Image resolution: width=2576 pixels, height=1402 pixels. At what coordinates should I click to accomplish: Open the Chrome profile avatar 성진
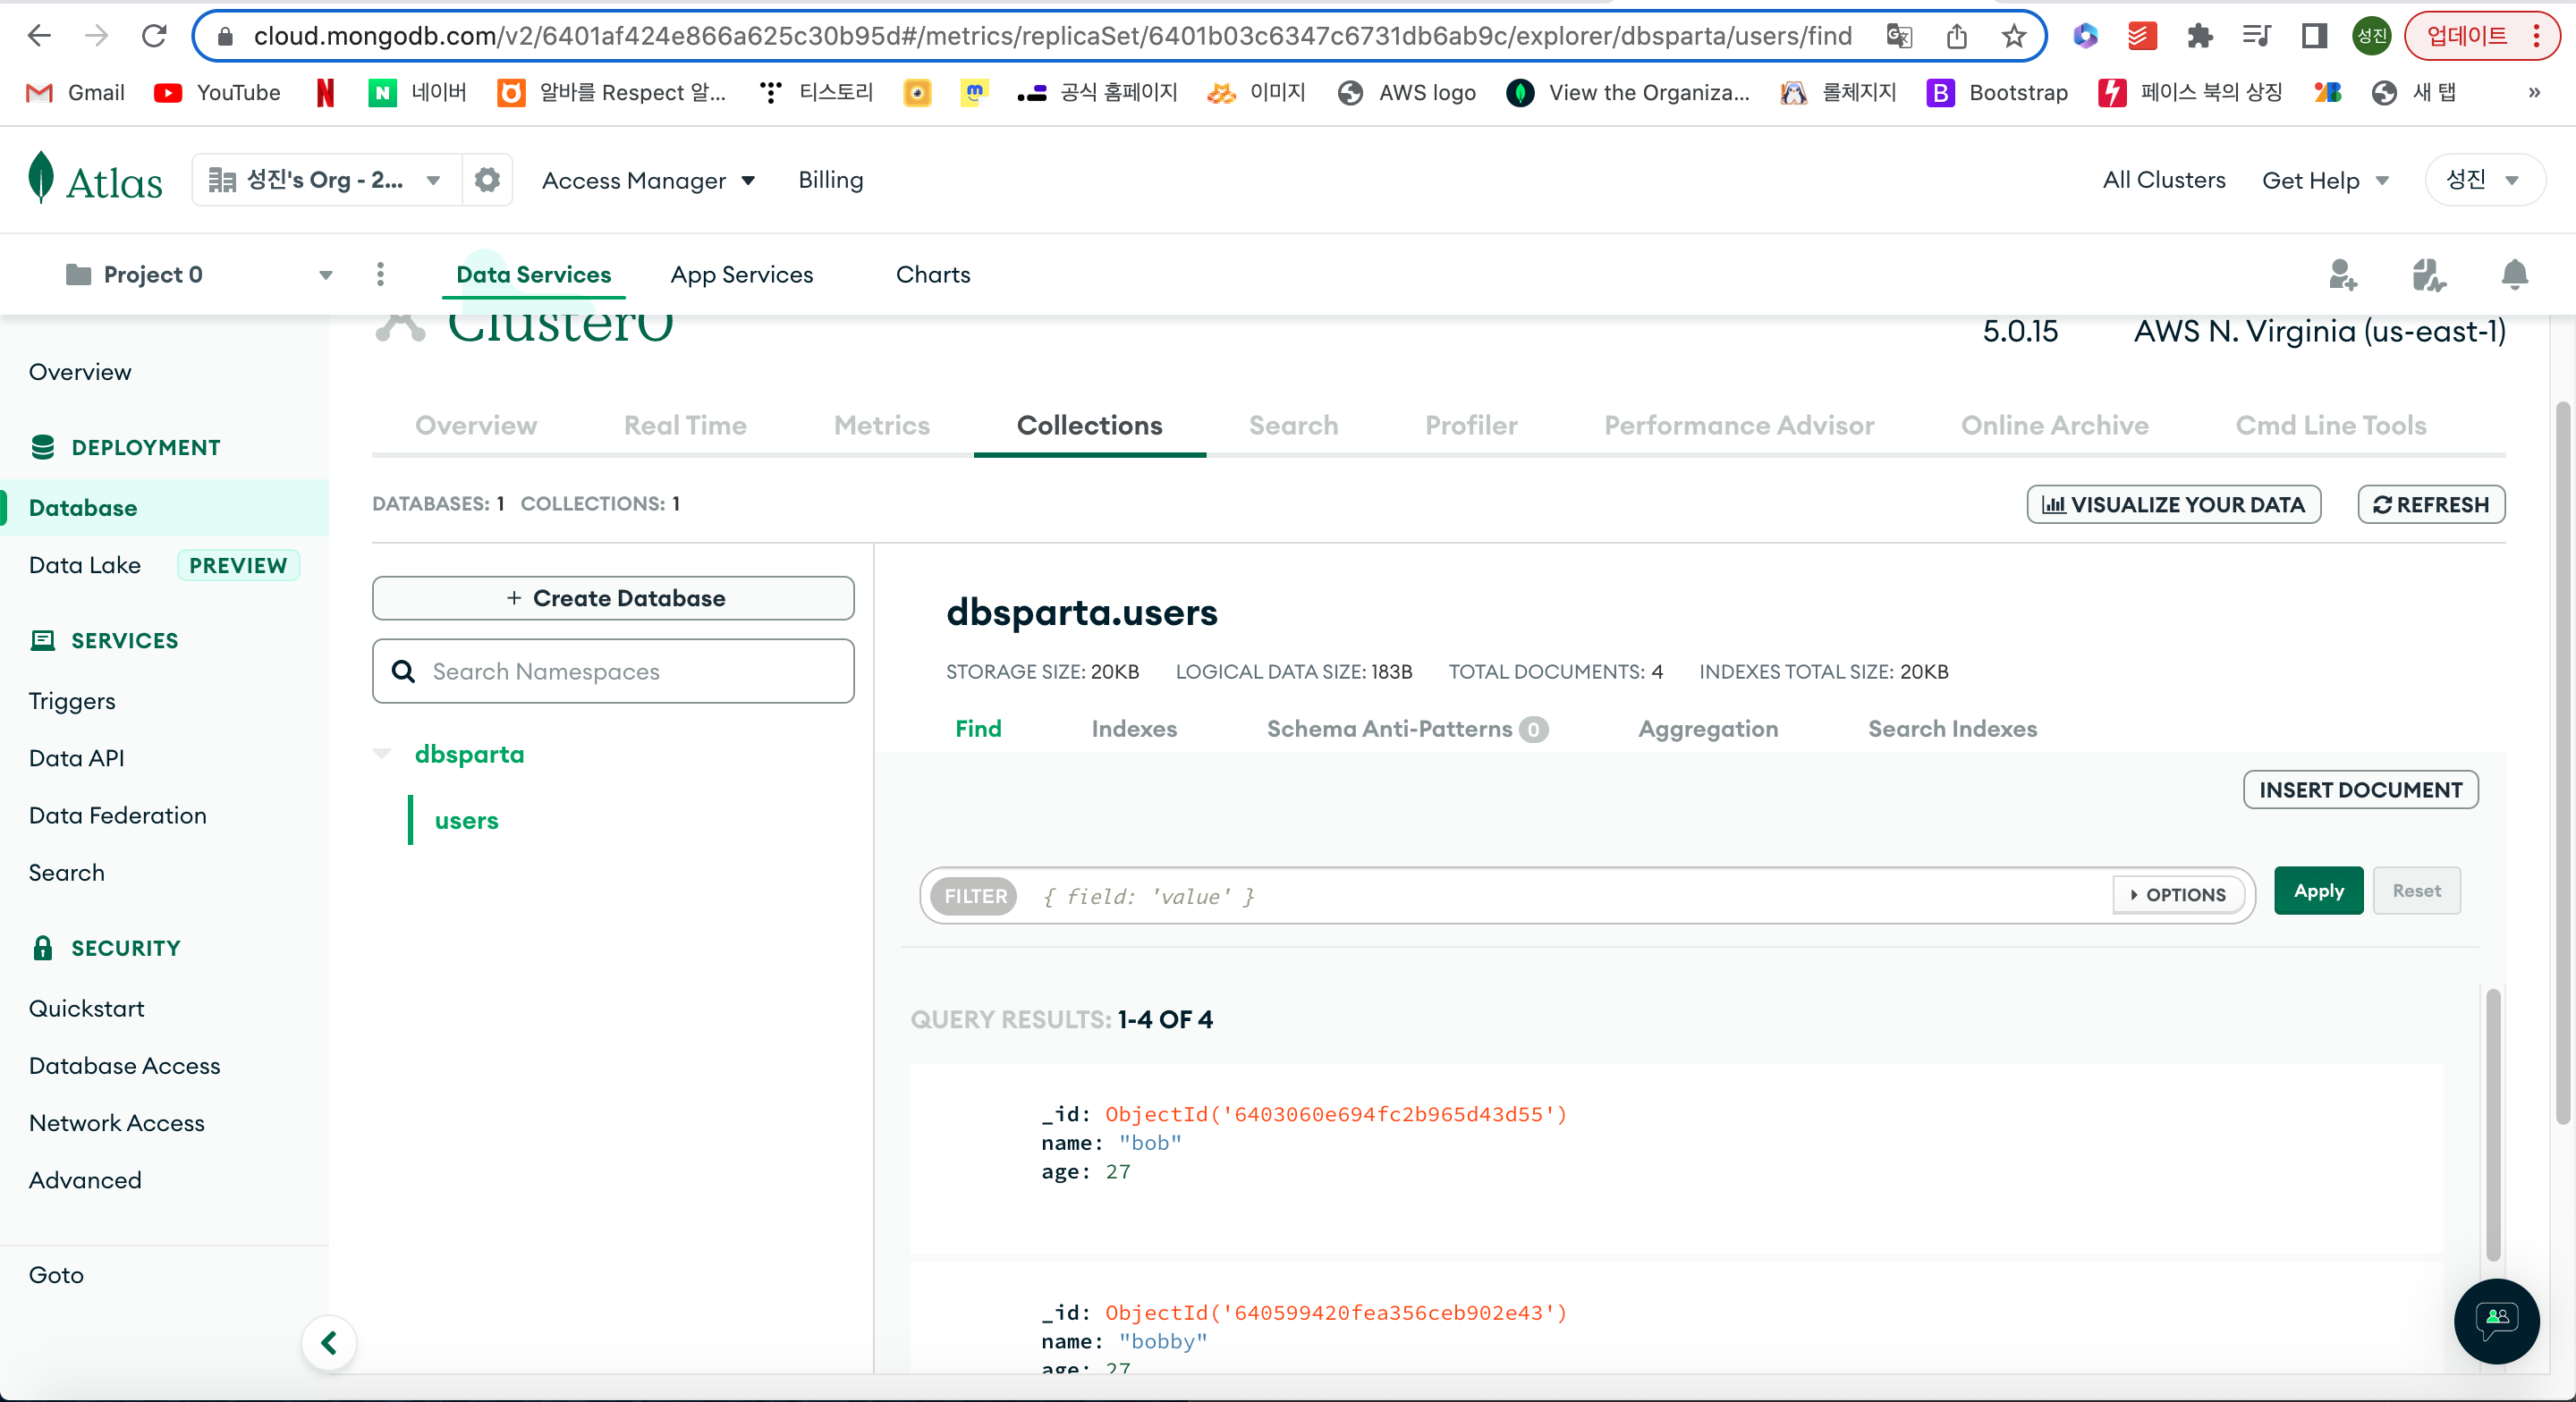coord(2371,36)
